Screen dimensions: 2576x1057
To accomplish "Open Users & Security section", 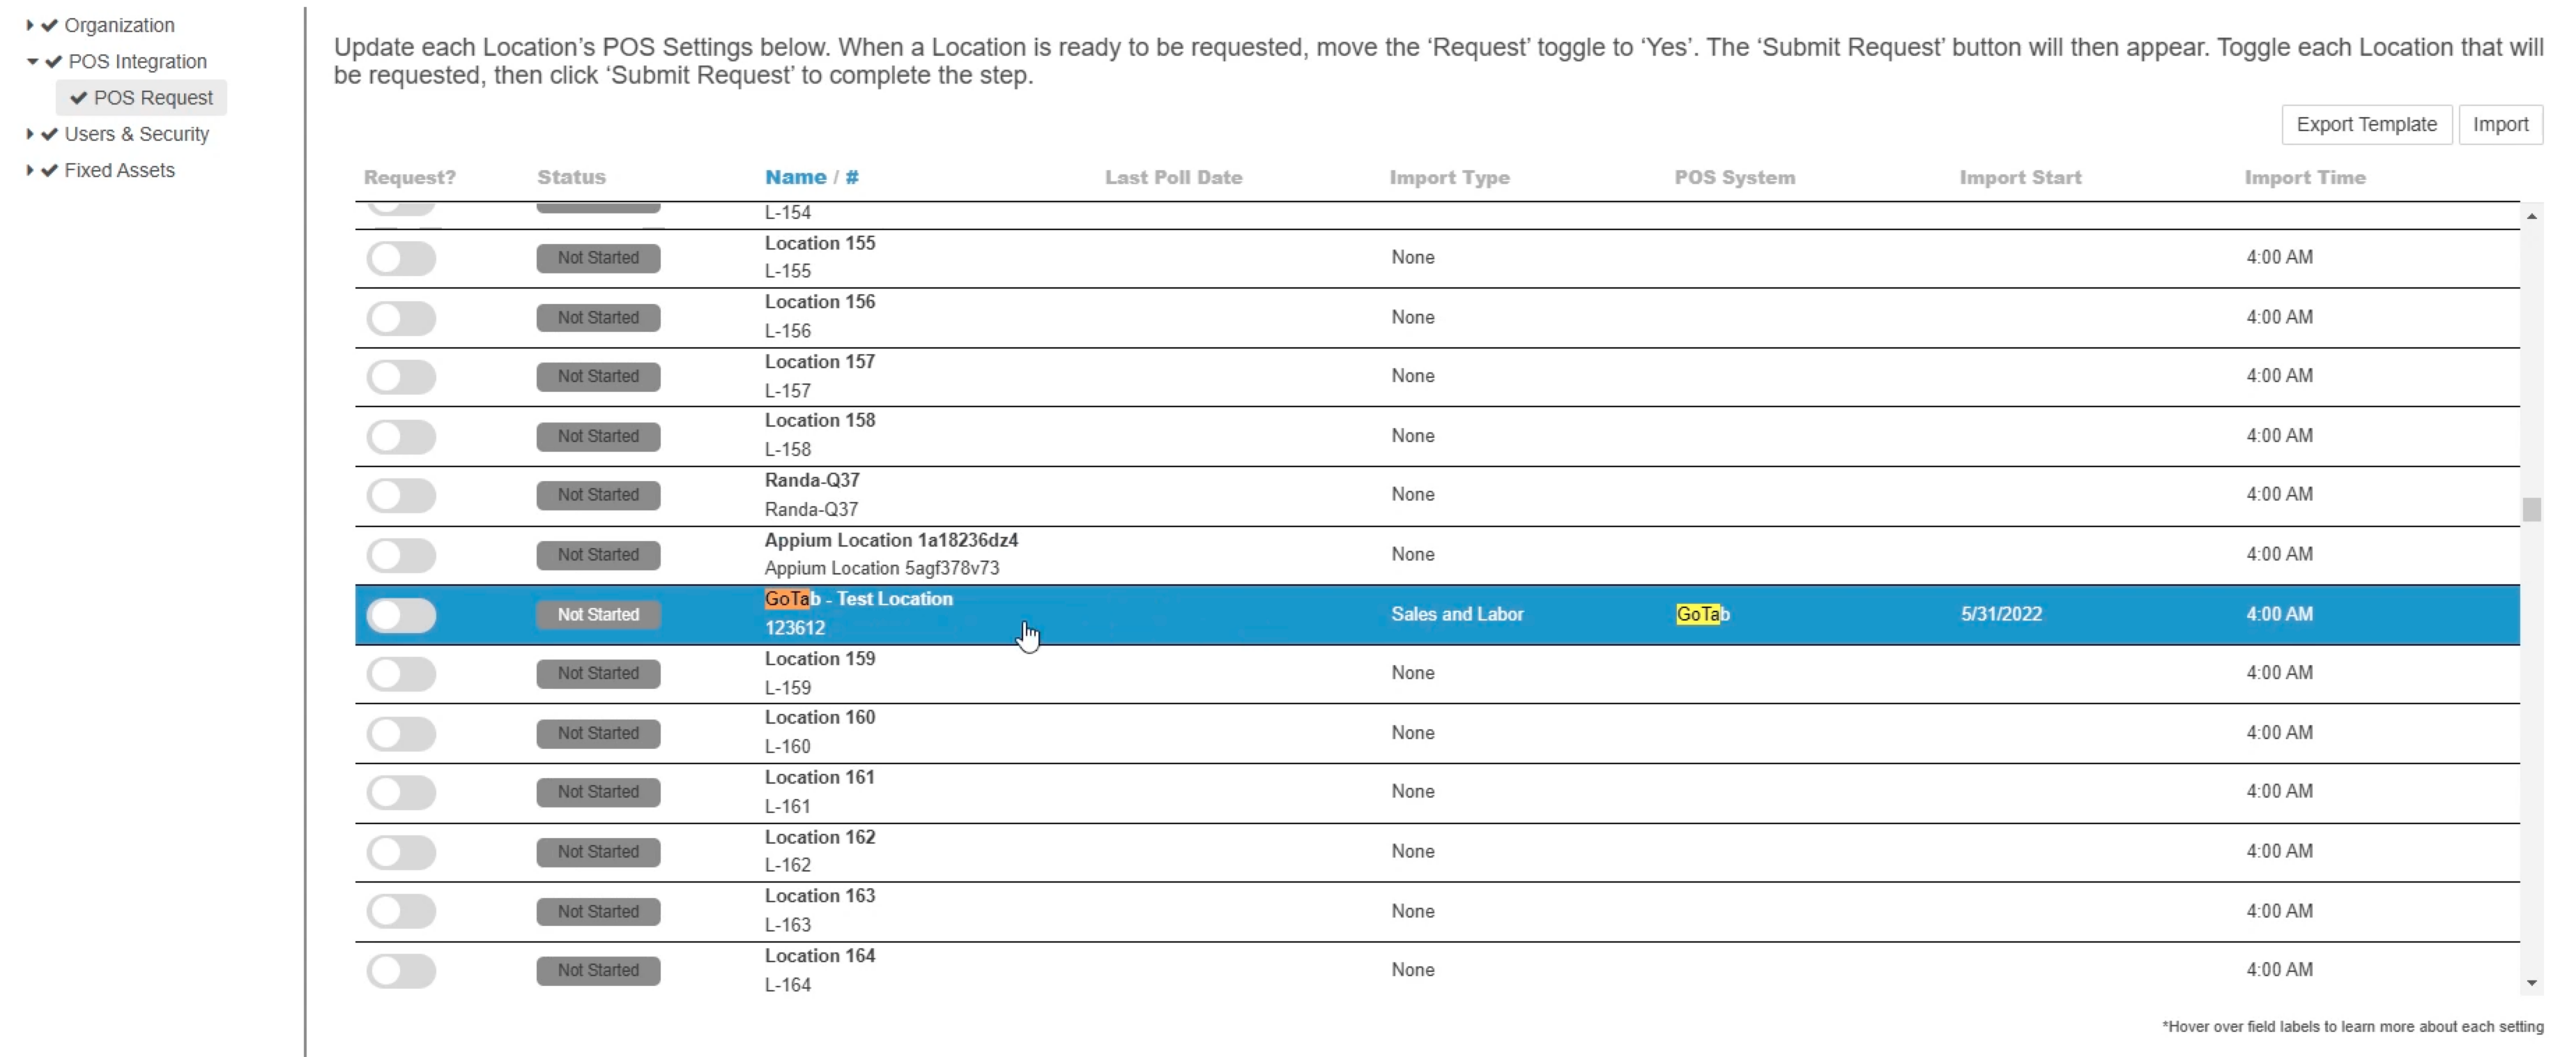I will click(x=137, y=134).
